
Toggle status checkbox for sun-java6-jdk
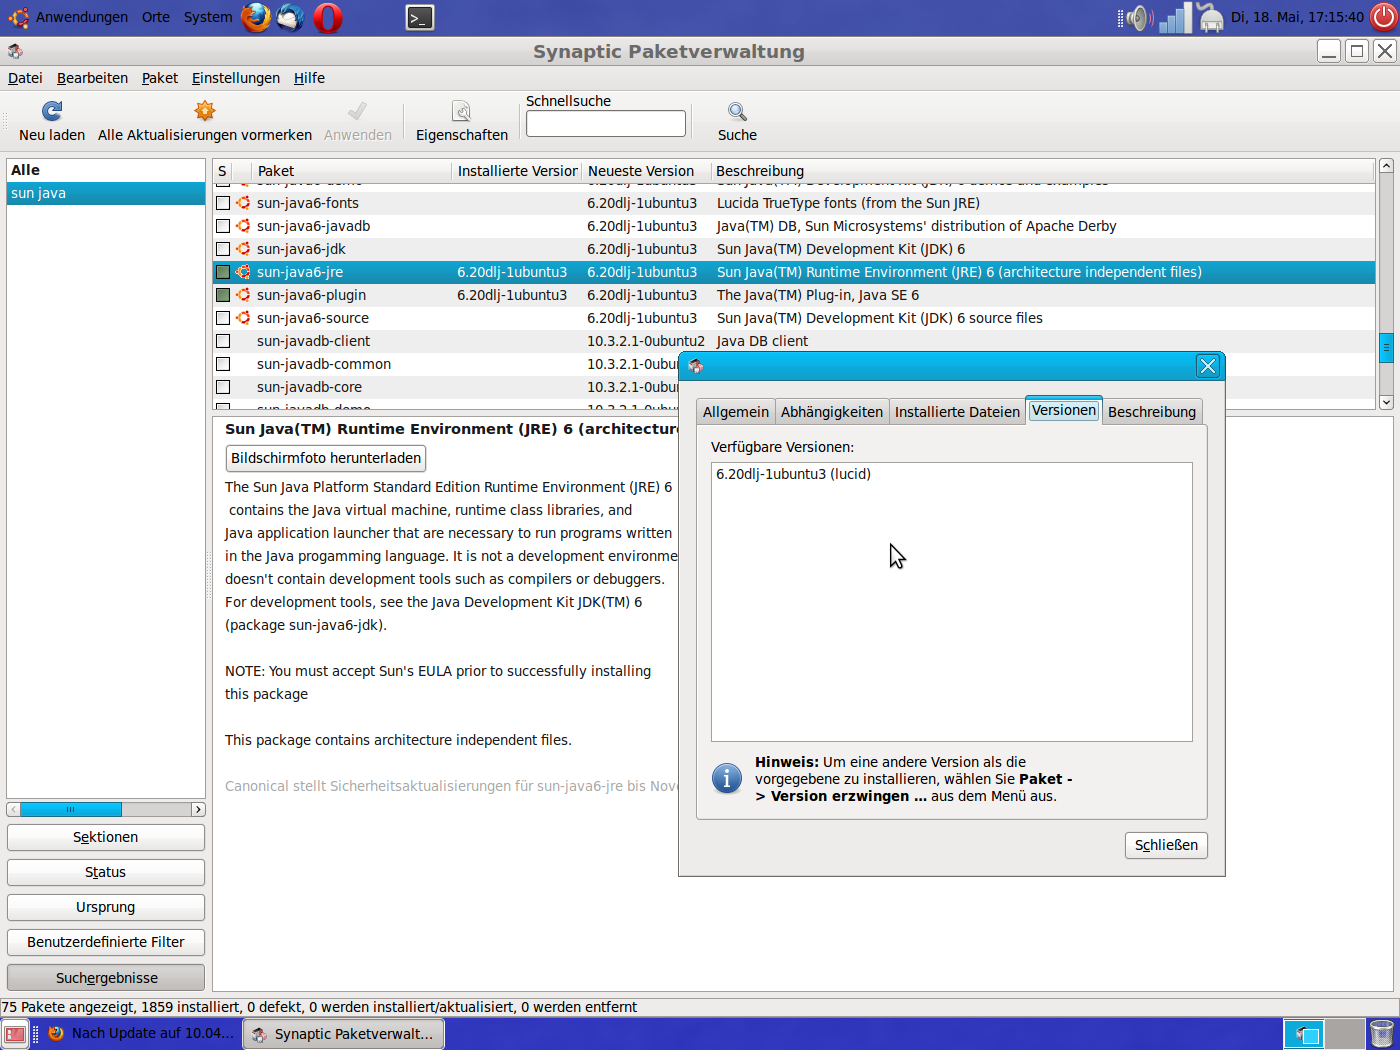coord(223,249)
